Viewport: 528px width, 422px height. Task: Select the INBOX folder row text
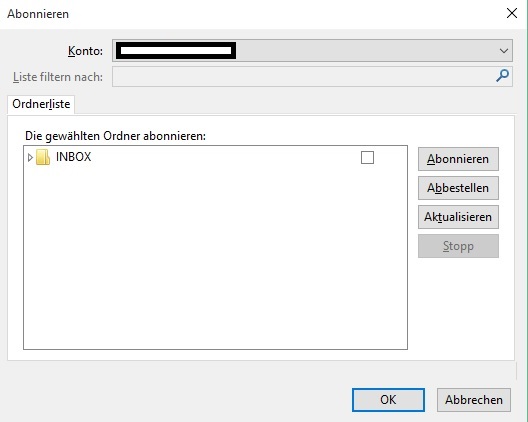point(73,157)
